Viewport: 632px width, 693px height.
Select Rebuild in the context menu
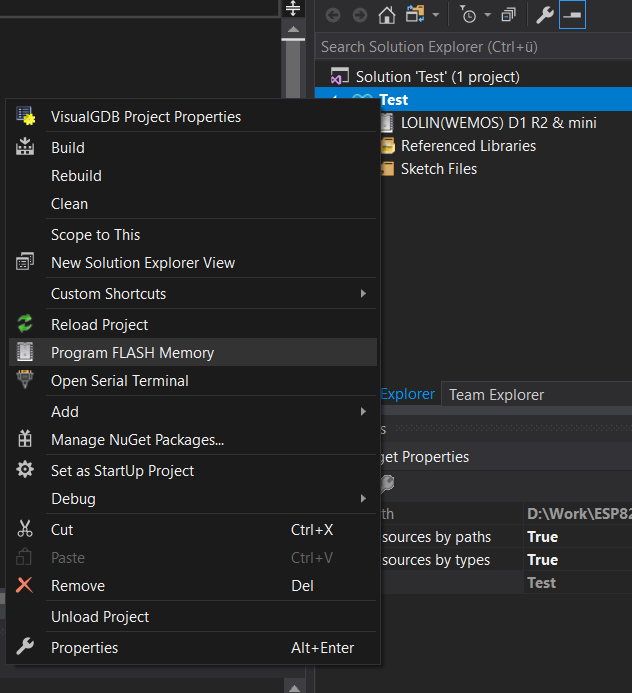(x=192, y=176)
